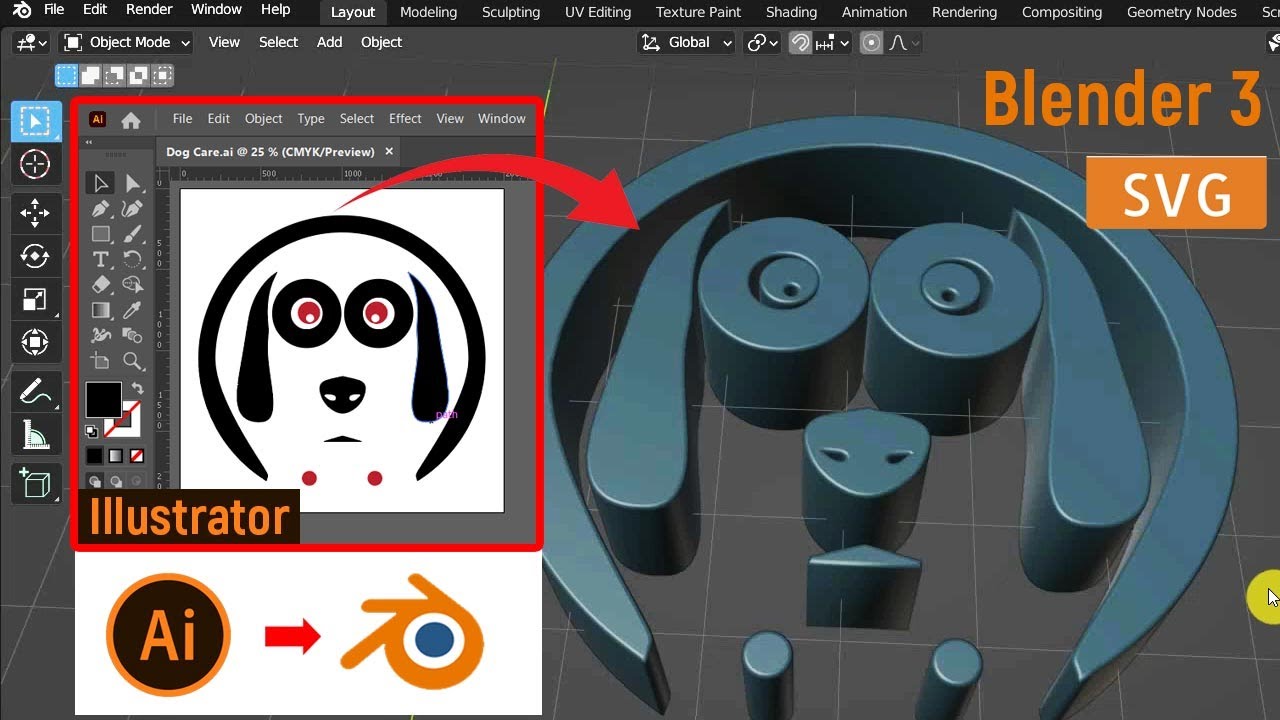The image size is (1280, 720).
Task: Open Illustrator's Type menu
Action: (311, 118)
